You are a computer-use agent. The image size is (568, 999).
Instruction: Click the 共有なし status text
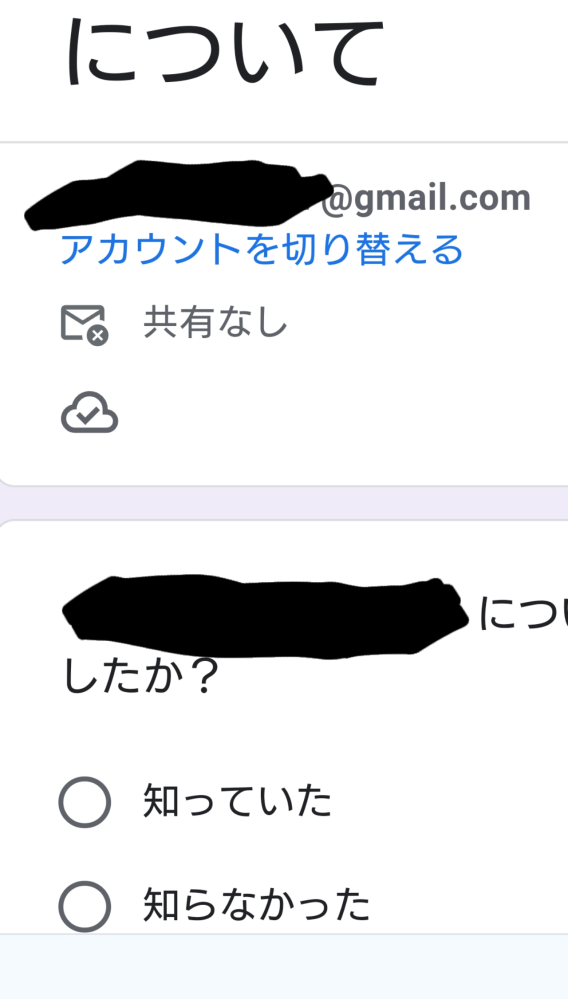[216, 322]
